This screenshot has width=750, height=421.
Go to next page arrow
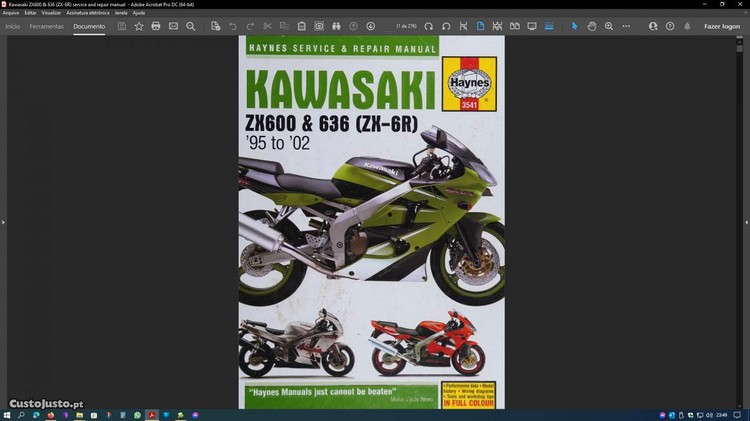pos(371,26)
